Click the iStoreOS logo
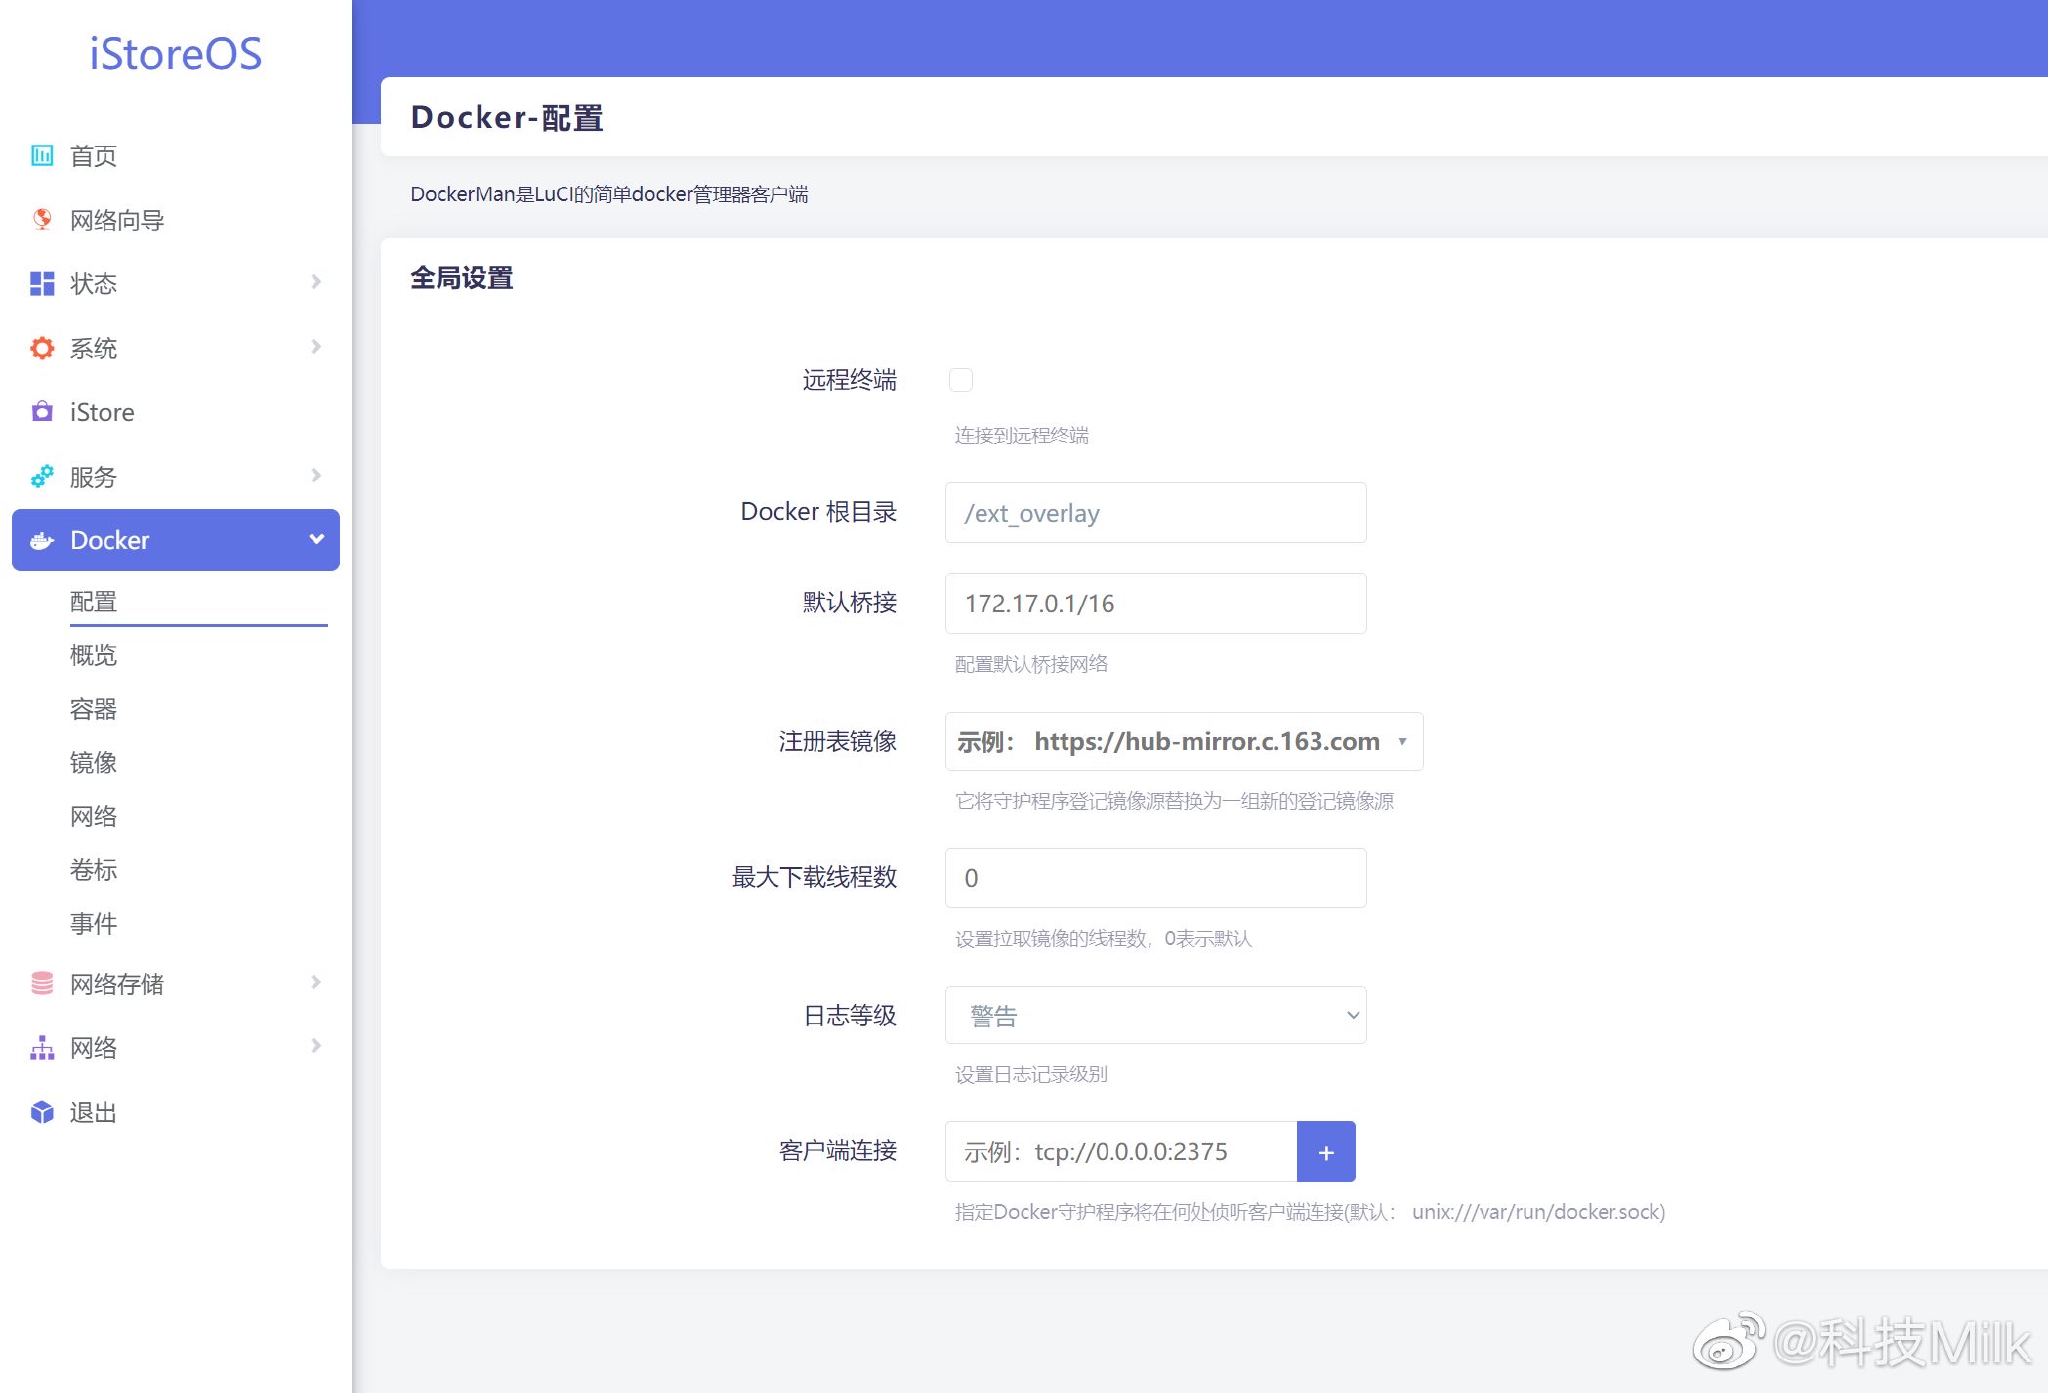The image size is (2048, 1393). pos(175,54)
